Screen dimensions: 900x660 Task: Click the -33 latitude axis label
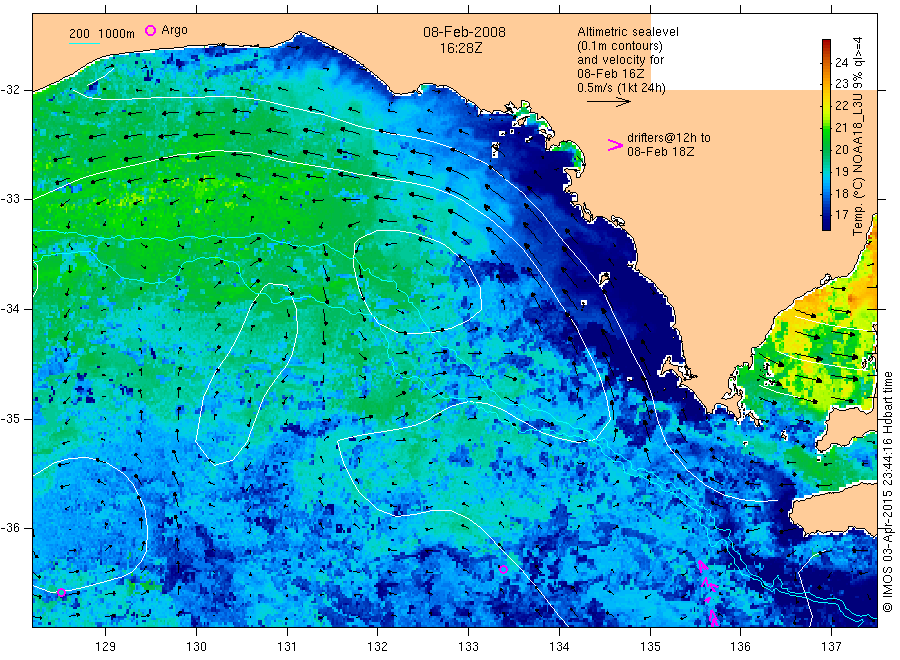point(10,199)
